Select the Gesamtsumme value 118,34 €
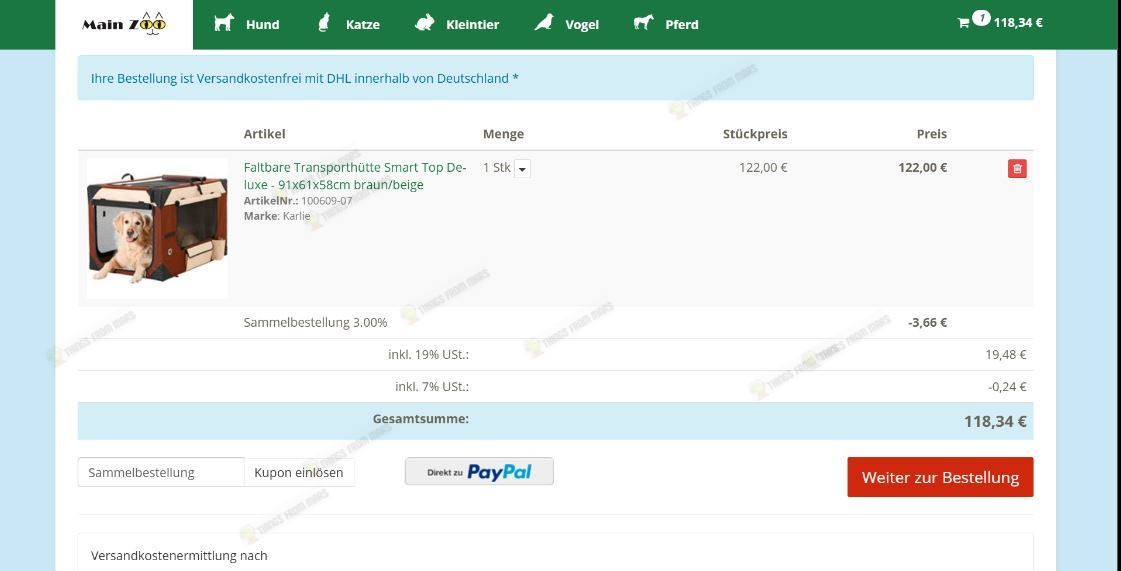The width and height of the screenshot is (1121, 571). click(995, 422)
